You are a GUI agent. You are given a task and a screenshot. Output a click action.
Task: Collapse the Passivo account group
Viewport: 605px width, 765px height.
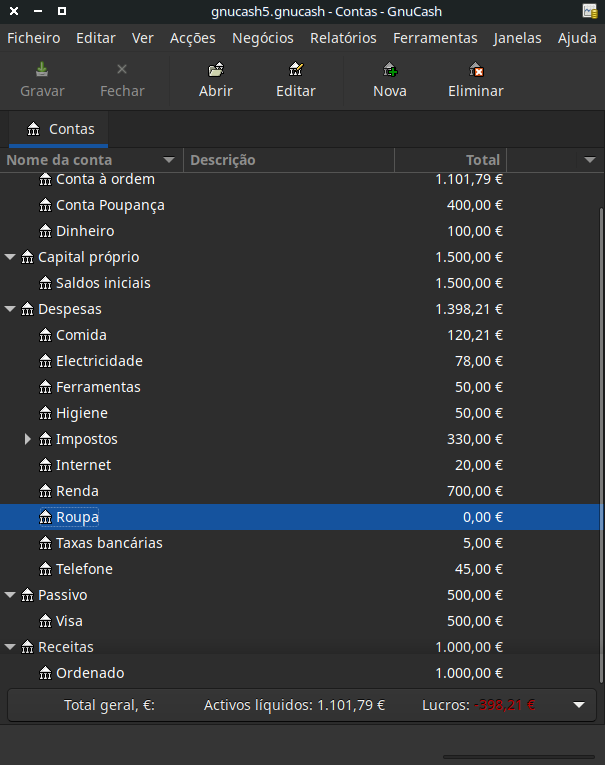coord(11,595)
